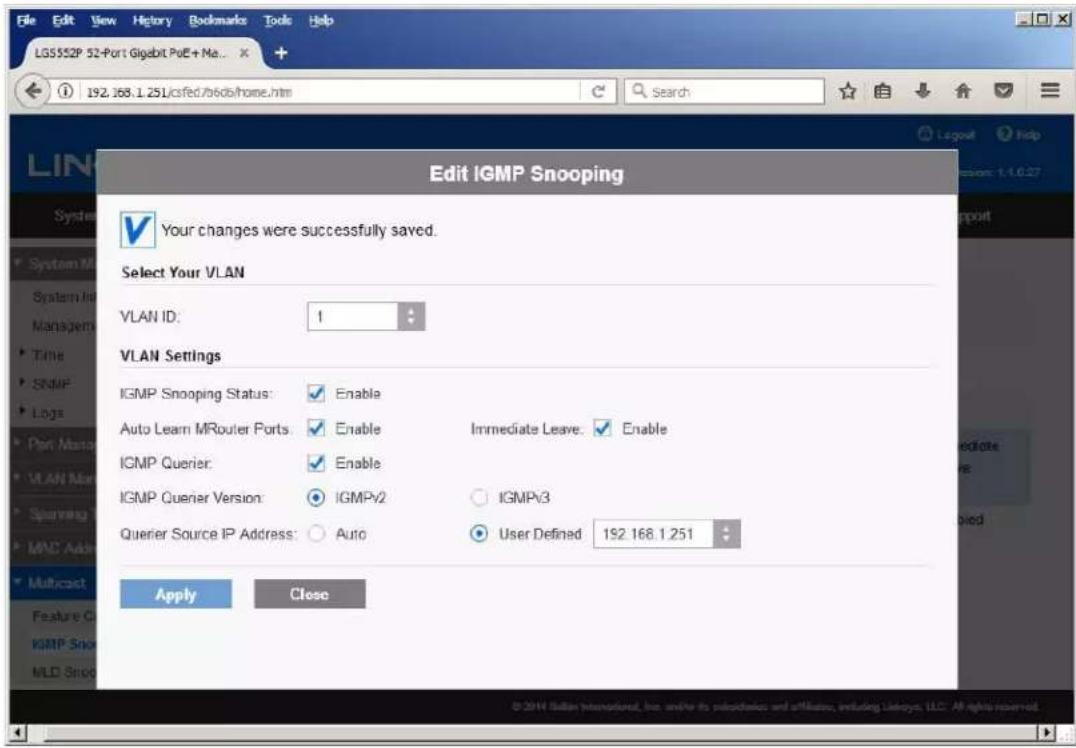Screen dimensions: 1076x748
Task: Open the File menu
Action: (x=24, y=21)
